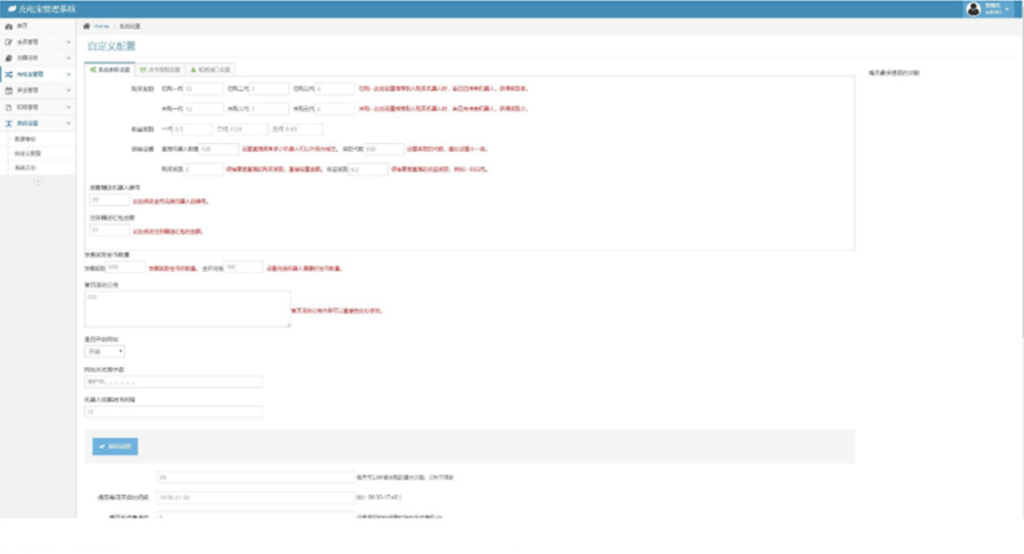Image resolution: width=1024 pixels, height=554 pixels.
Task: Click the 首页滚动公告 text area
Action: [x=187, y=309]
